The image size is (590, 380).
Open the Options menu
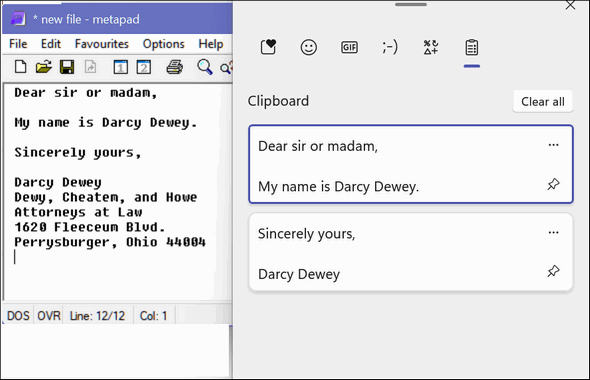pyautogui.click(x=164, y=44)
